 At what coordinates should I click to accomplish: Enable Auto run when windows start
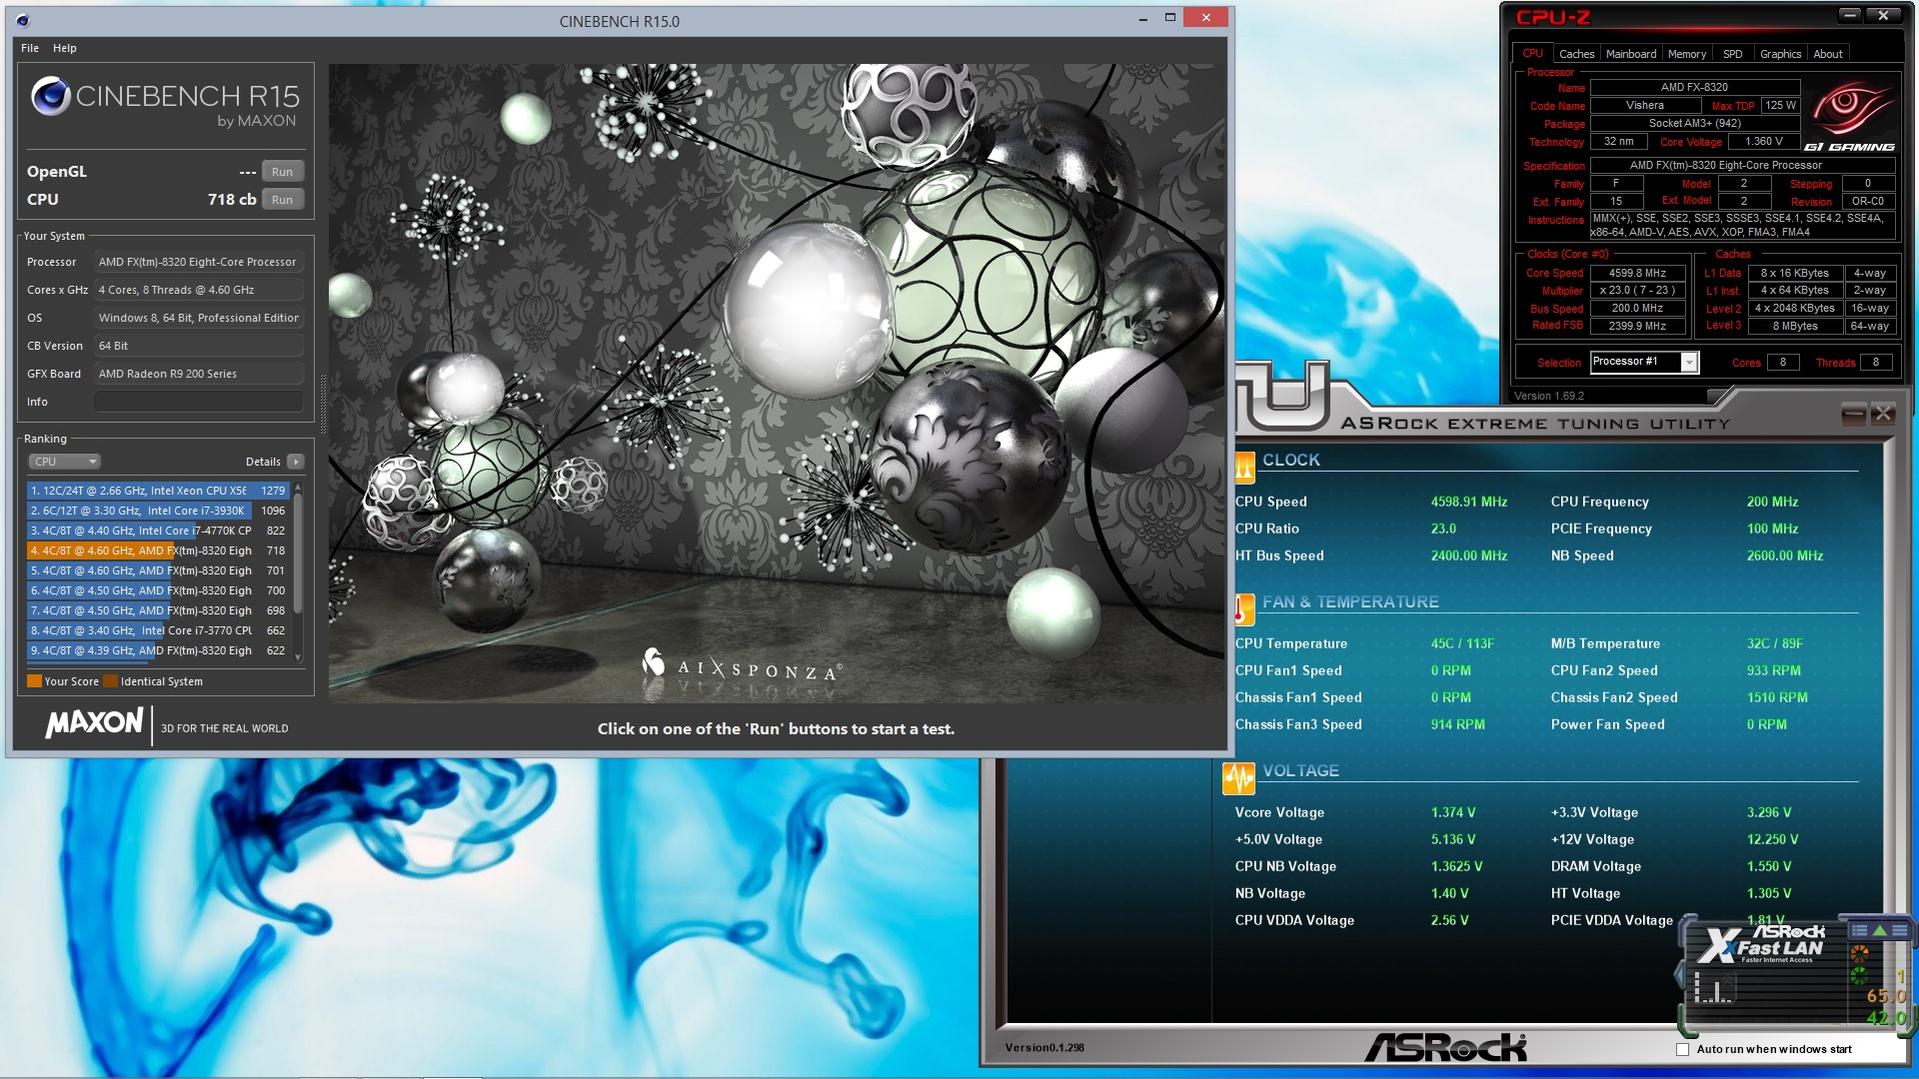click(x=1683, y=1049)
